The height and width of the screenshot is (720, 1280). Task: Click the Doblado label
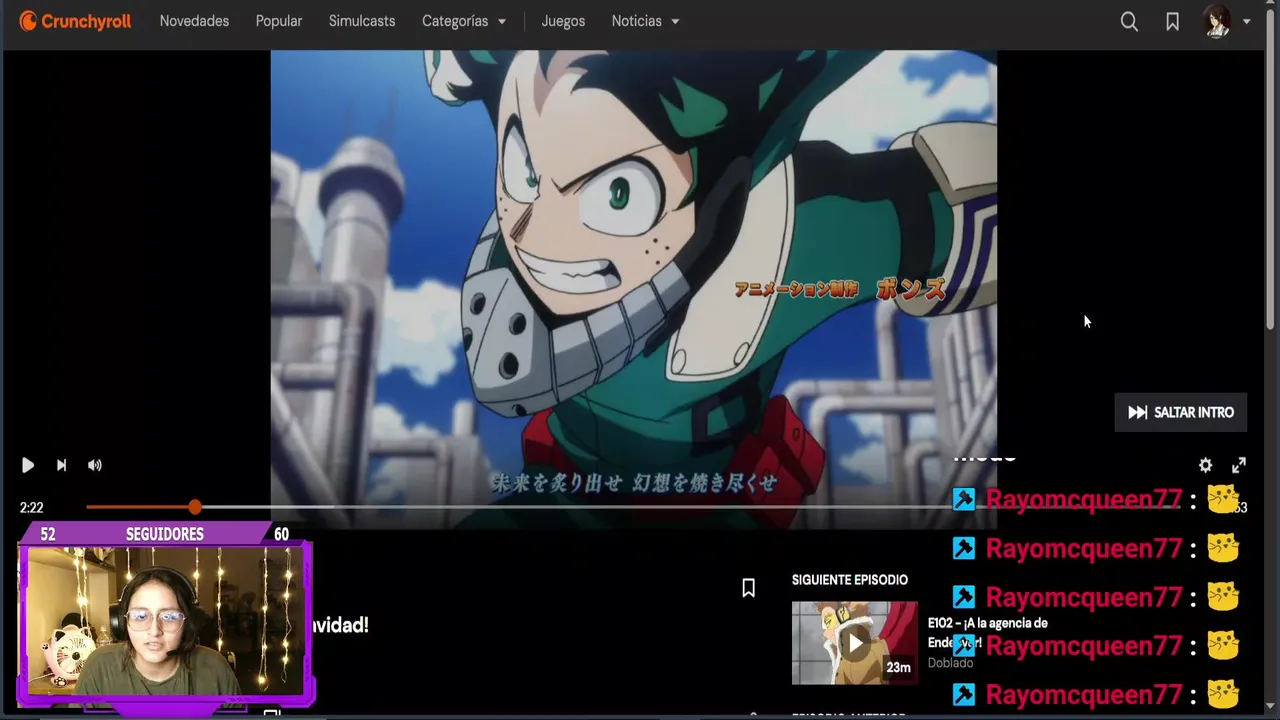click(951, 663)
